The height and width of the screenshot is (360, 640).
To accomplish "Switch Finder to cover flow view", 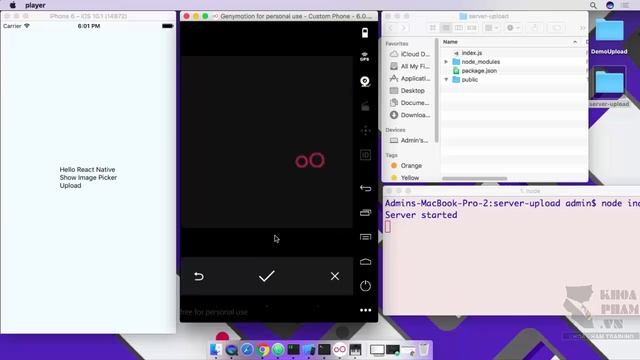I will click(x=472, y=28).
